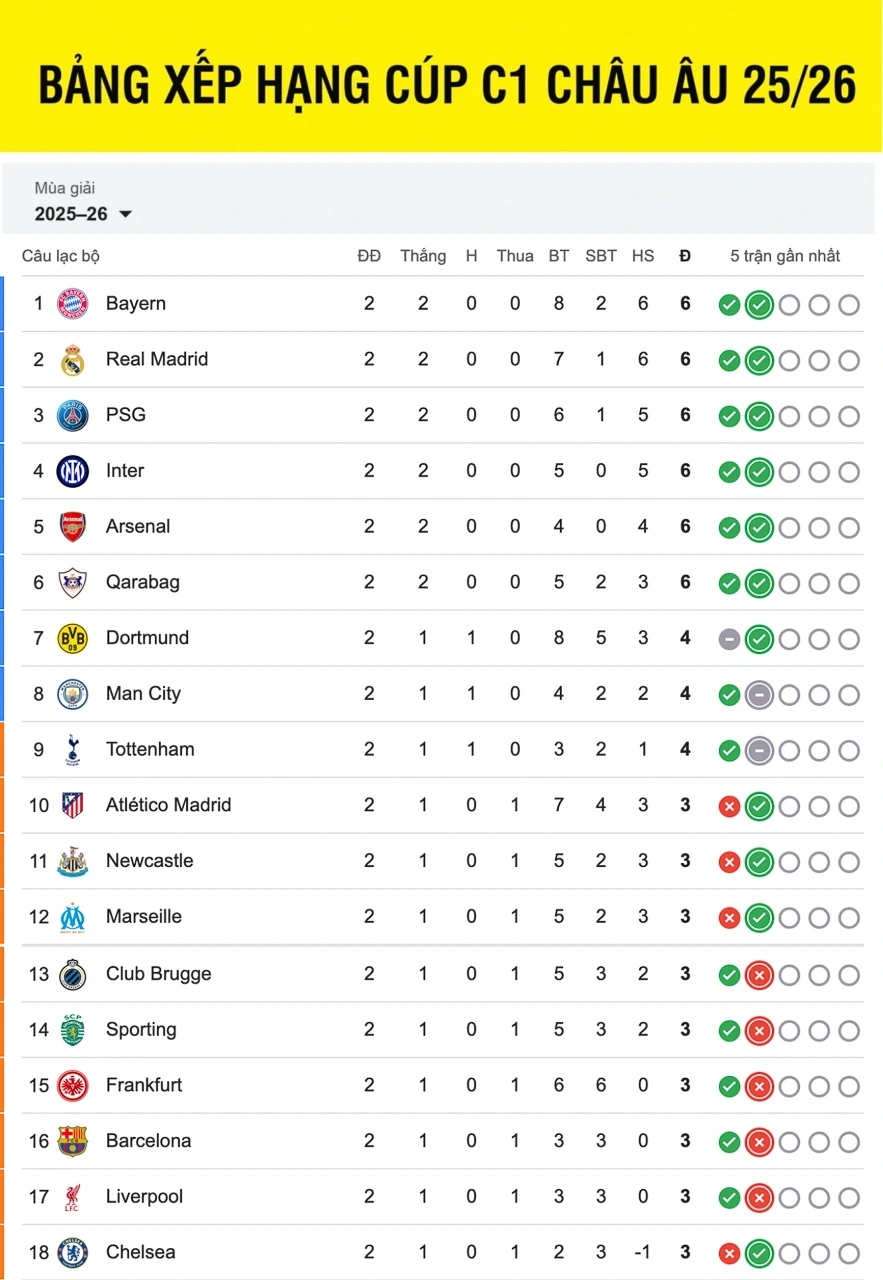
Task: Click Man City's grey draw indicator
Action: (759, 695)
